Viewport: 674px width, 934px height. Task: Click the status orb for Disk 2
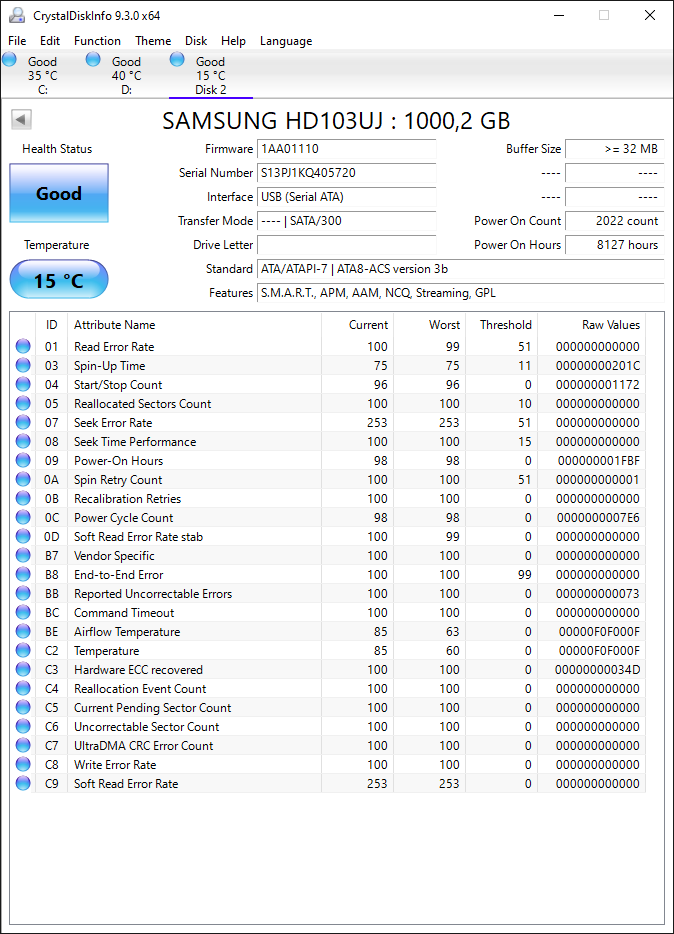pos(177,59)
